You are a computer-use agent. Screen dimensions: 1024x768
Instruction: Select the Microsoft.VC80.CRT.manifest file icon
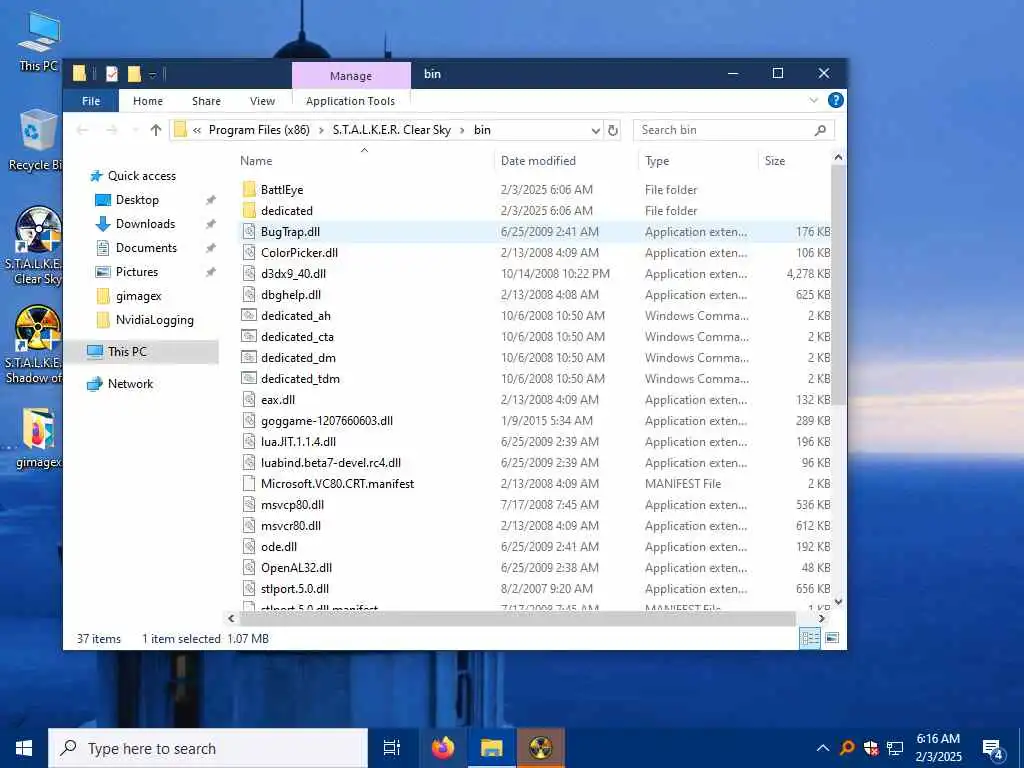pos(249,483)
